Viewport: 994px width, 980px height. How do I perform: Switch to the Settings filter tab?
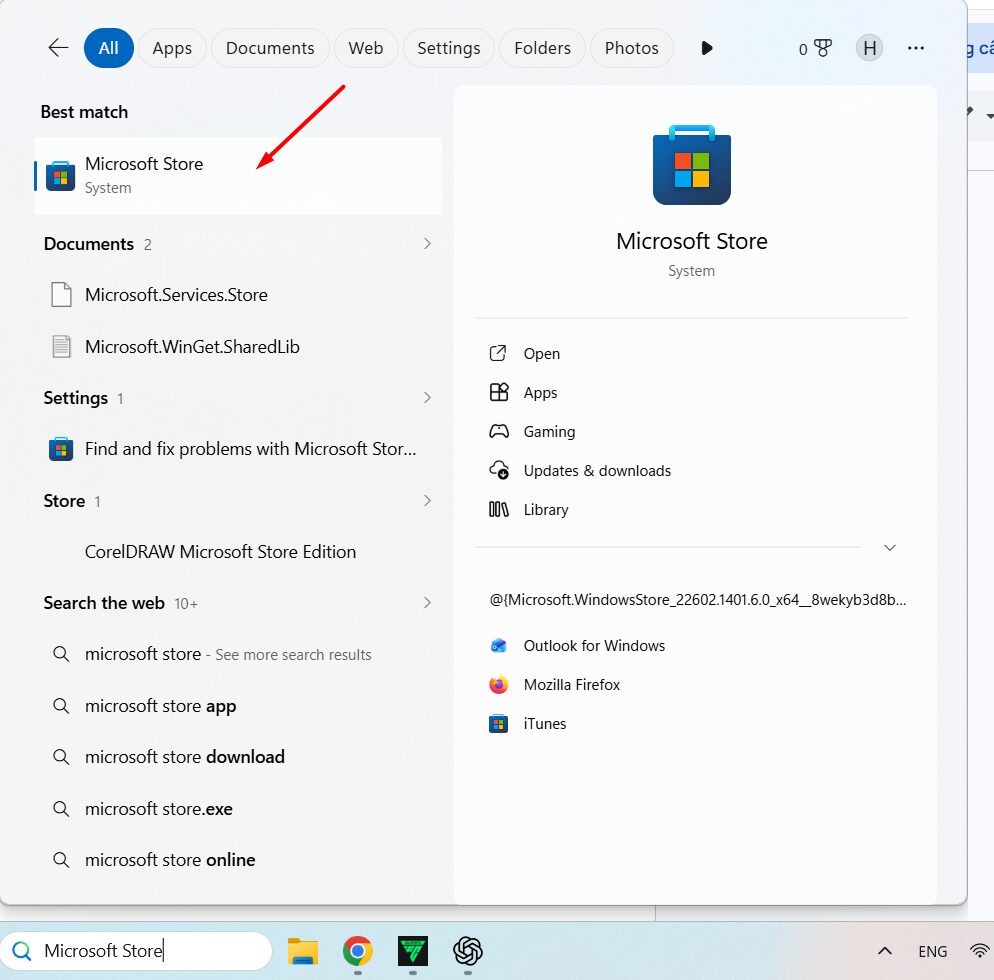(448, 48)
